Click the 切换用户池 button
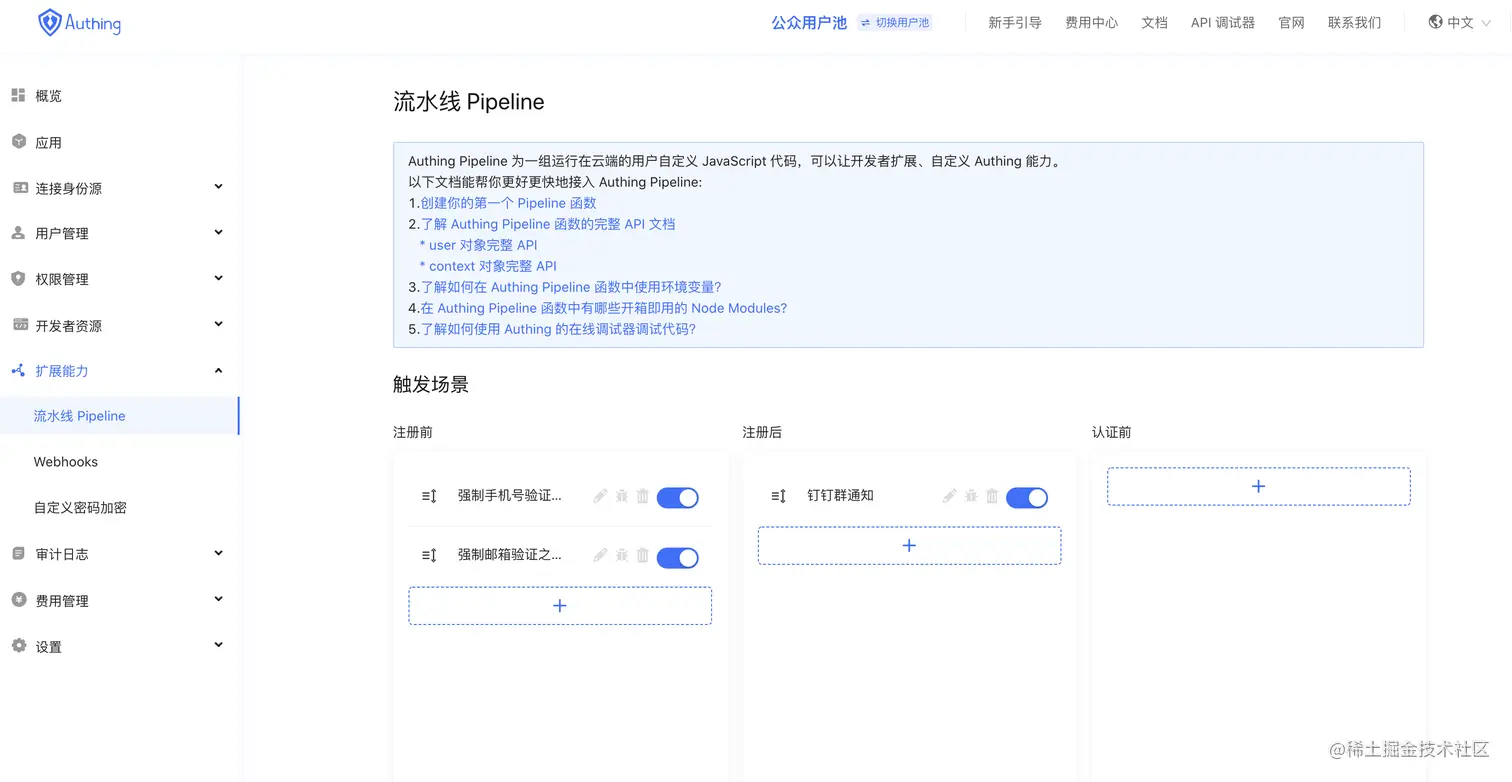This screenshot has height=782, width=1512. (895, 22)
